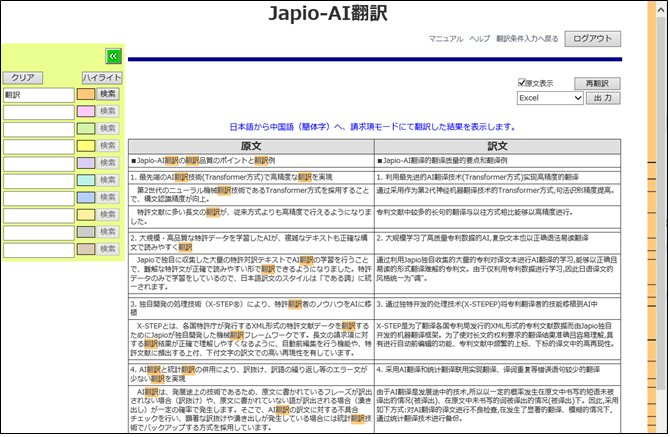Click the translation cell starting ■Japio-AI翻译的翻译质量
Image resolution: width=670 pixels, height=437 pixels.
click(497, 161)
